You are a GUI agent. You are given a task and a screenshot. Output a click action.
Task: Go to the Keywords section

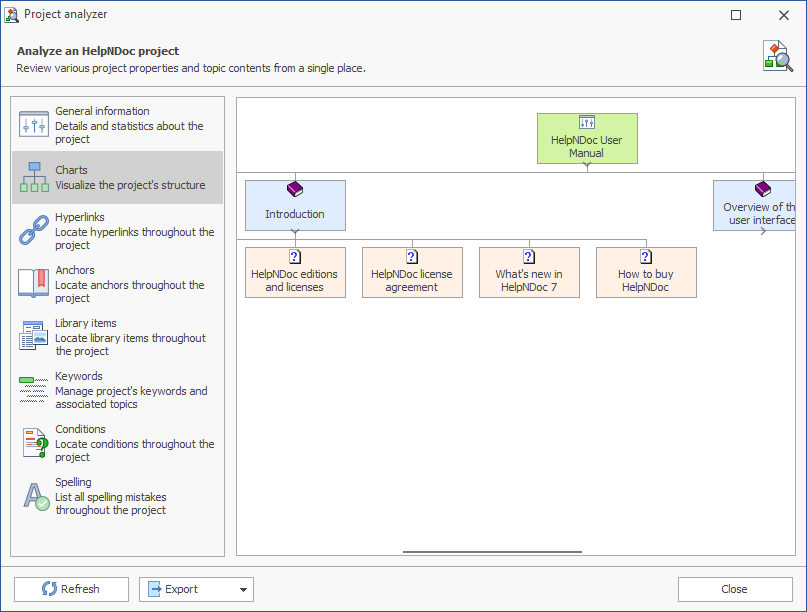pos(117,390)
